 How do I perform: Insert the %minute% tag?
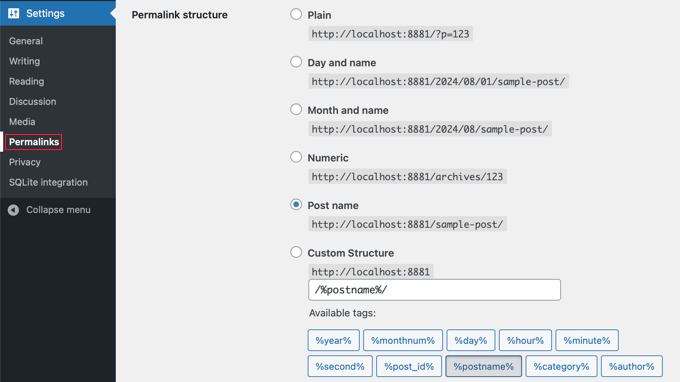pos(587,340)
